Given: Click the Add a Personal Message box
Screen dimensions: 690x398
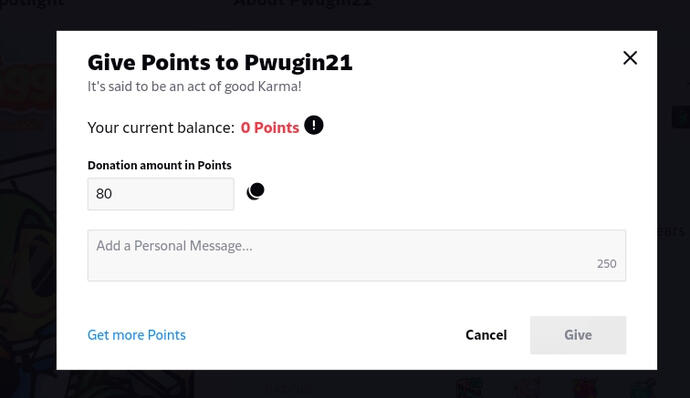Looking at the screenshot, I should coord(356,255).
